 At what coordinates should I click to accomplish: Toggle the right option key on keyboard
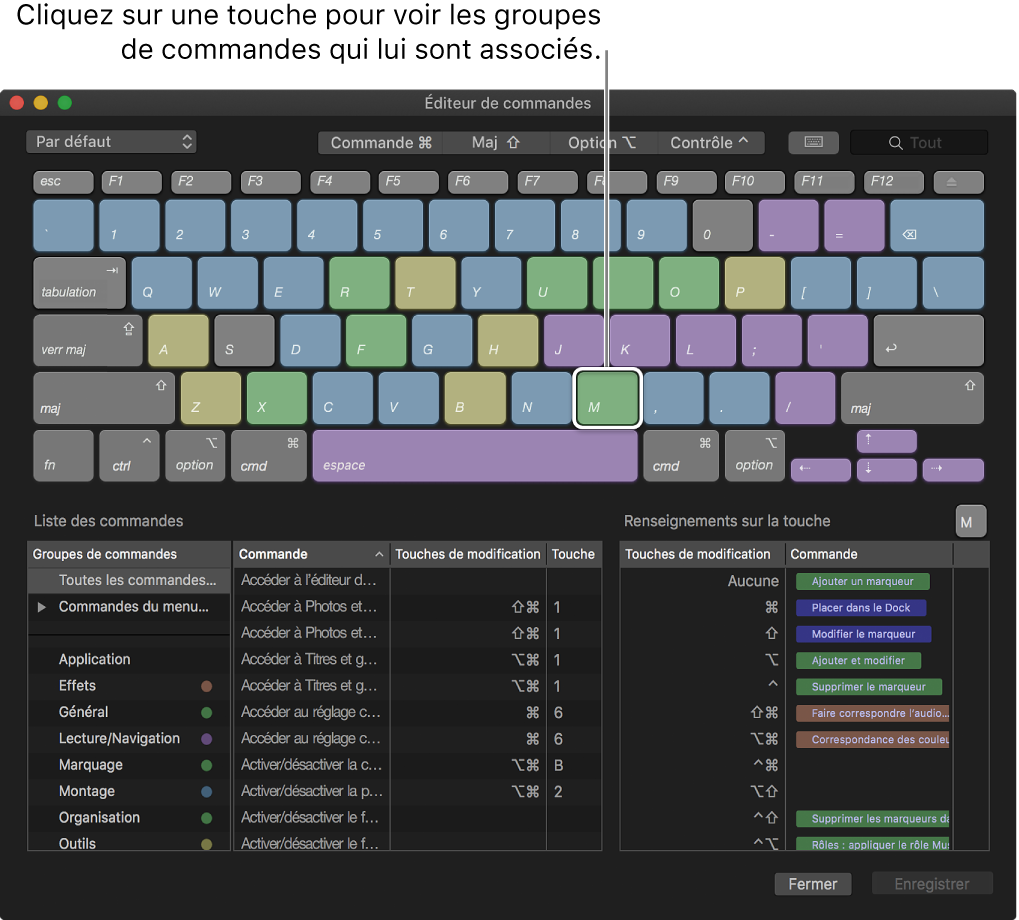tap(755, 456)
